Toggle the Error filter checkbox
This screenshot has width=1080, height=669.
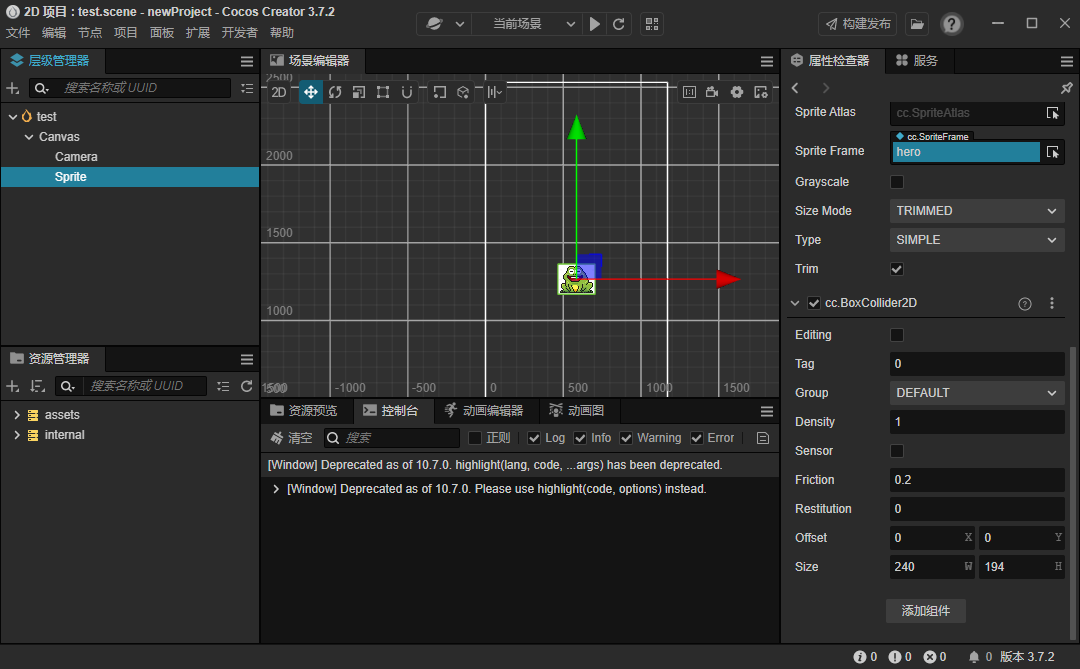tap(696, 438)
